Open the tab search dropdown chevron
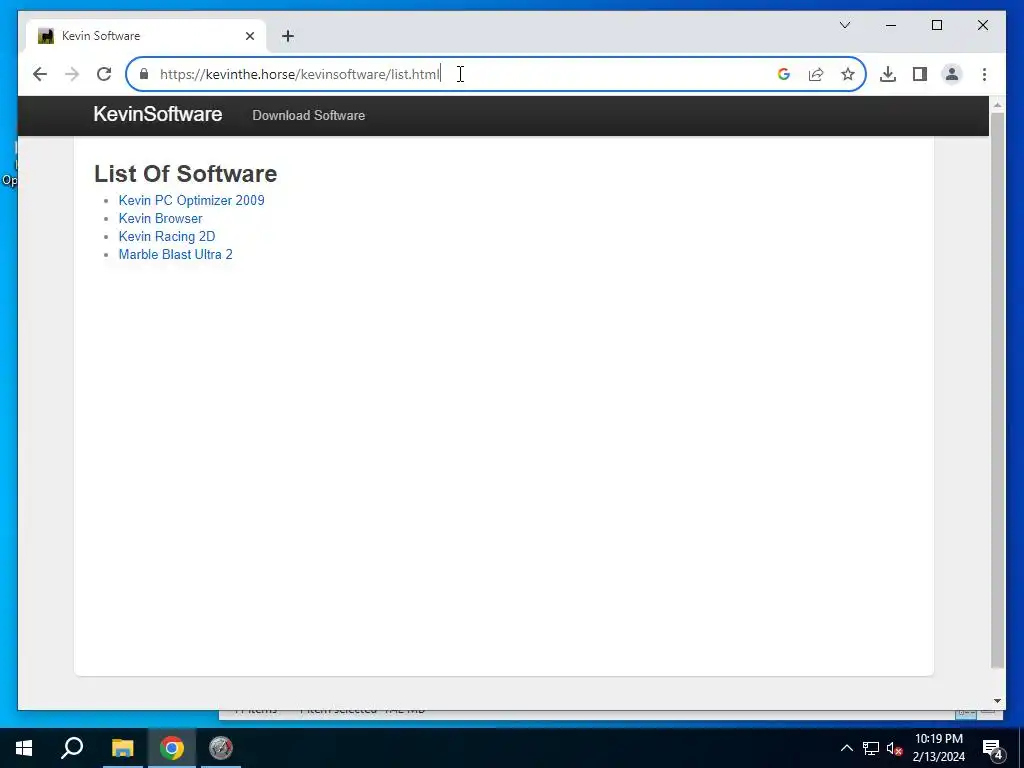 click(x=844, y=25)
